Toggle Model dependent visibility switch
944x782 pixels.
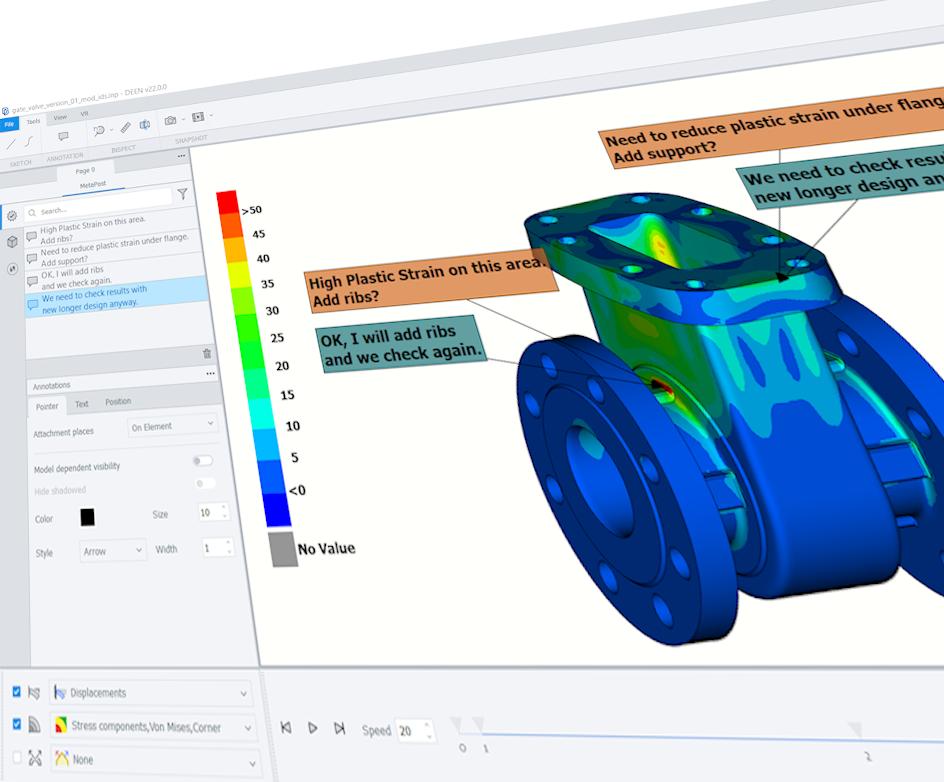click(203, 461)
